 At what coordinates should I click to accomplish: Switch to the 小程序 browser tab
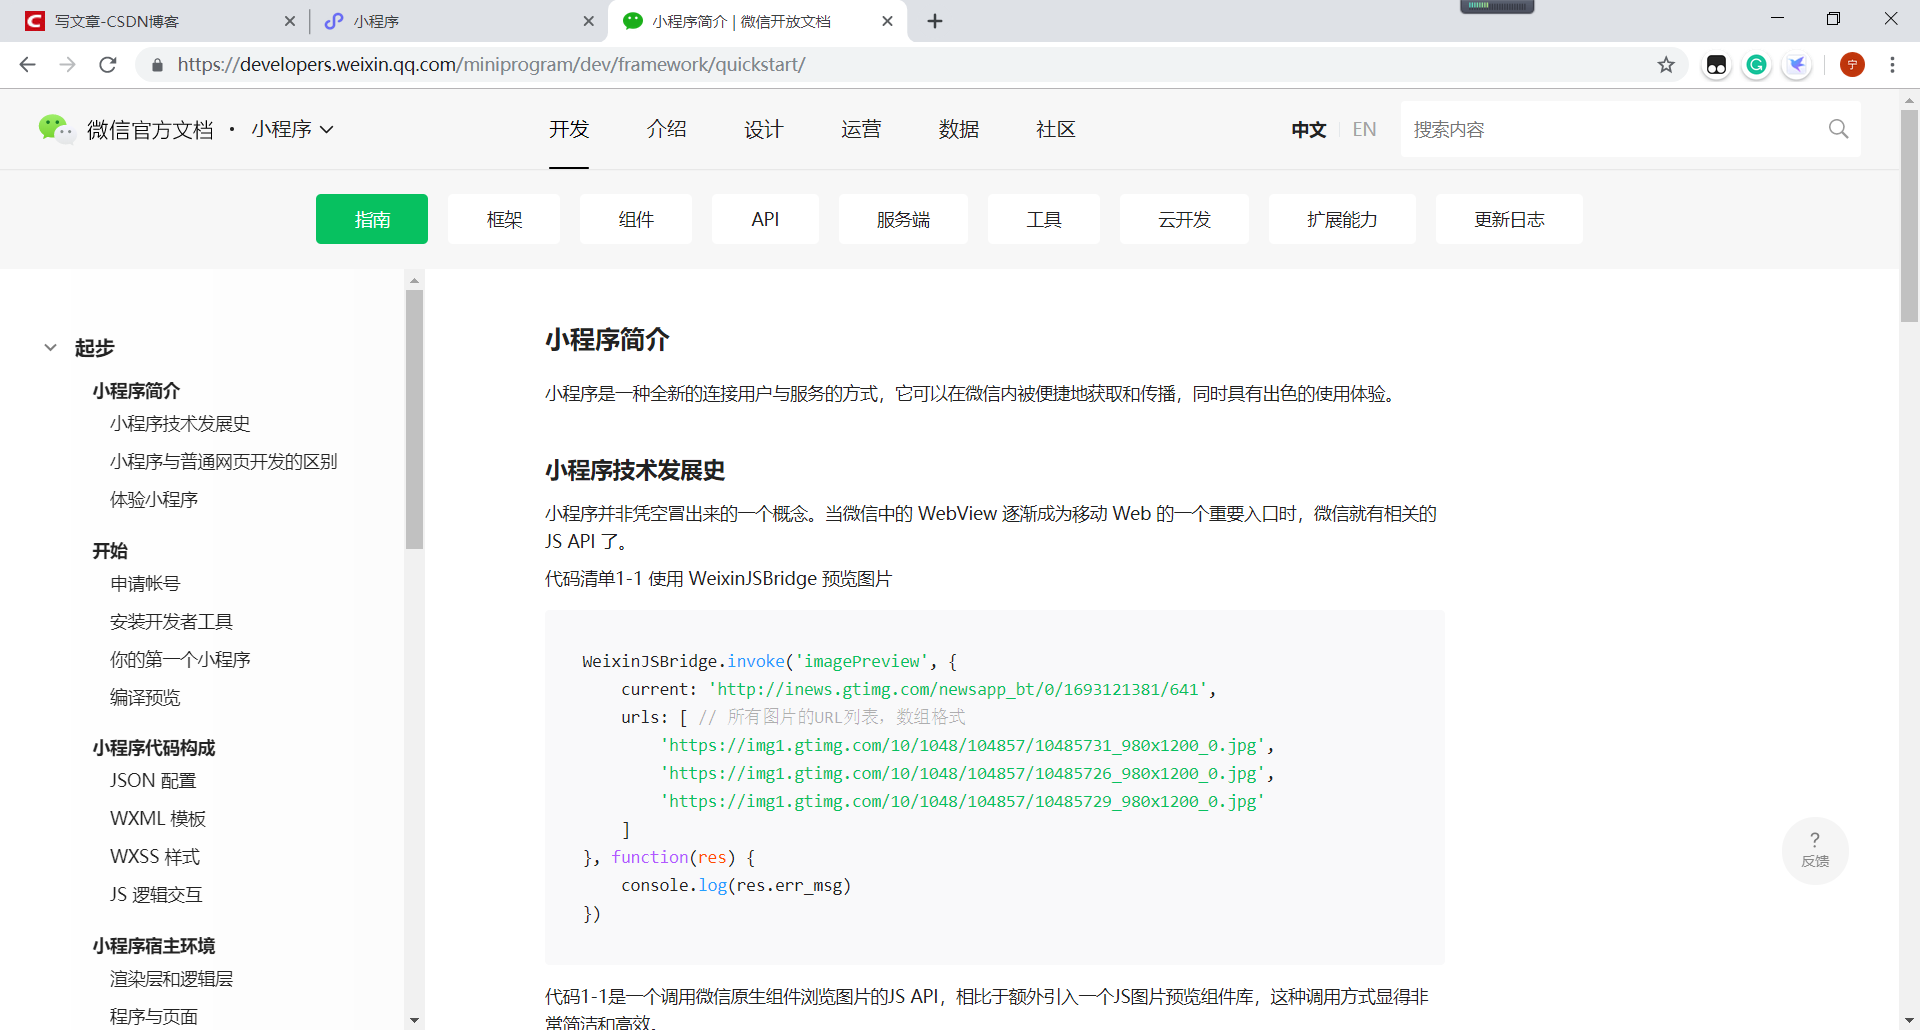pos(460,21)
